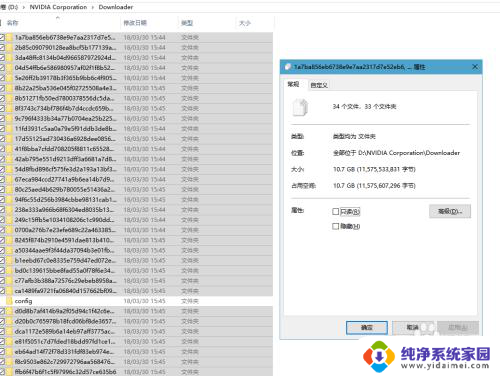
Task: Click the config folder icon
Action: [x=9, y=301]
